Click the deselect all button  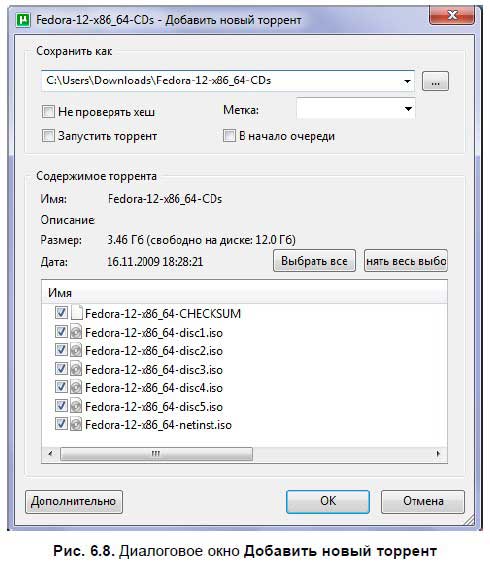pos(406,260)
